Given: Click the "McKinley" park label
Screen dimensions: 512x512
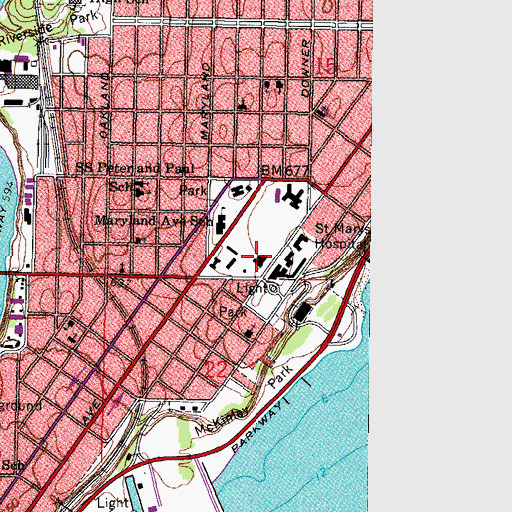Looking at the screenshot, I should tap(222, 421).
